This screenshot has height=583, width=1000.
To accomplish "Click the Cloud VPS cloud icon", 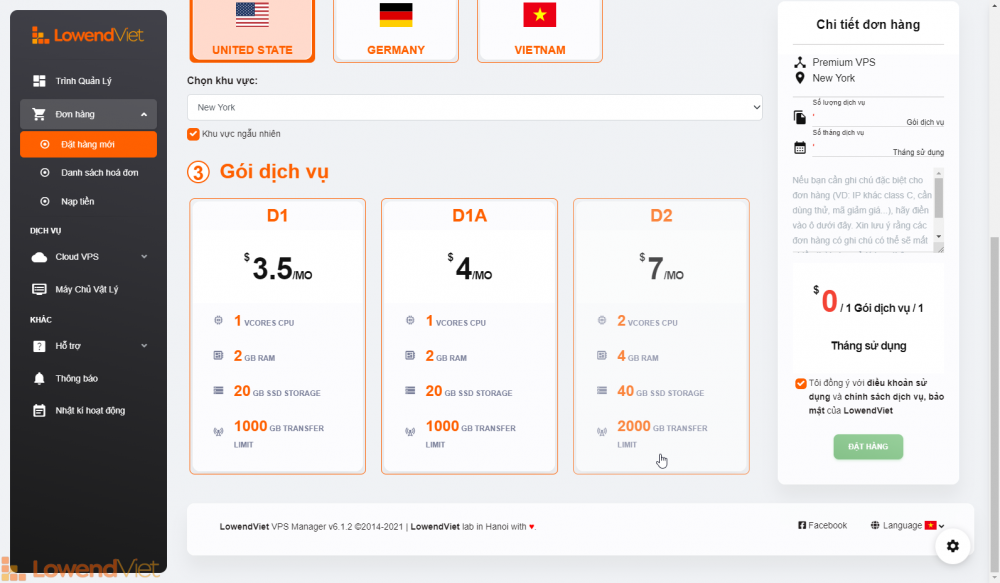I will (39, 257).
